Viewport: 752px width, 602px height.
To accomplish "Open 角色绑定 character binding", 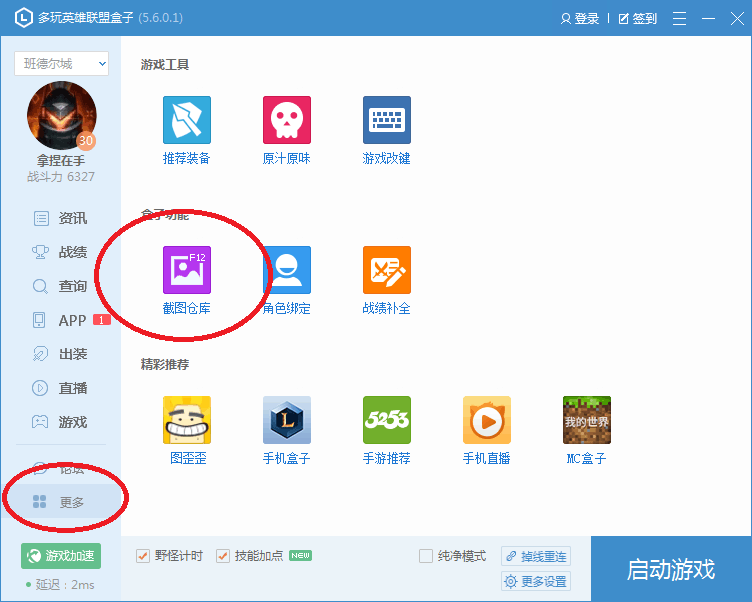I will tap(287, 280).
